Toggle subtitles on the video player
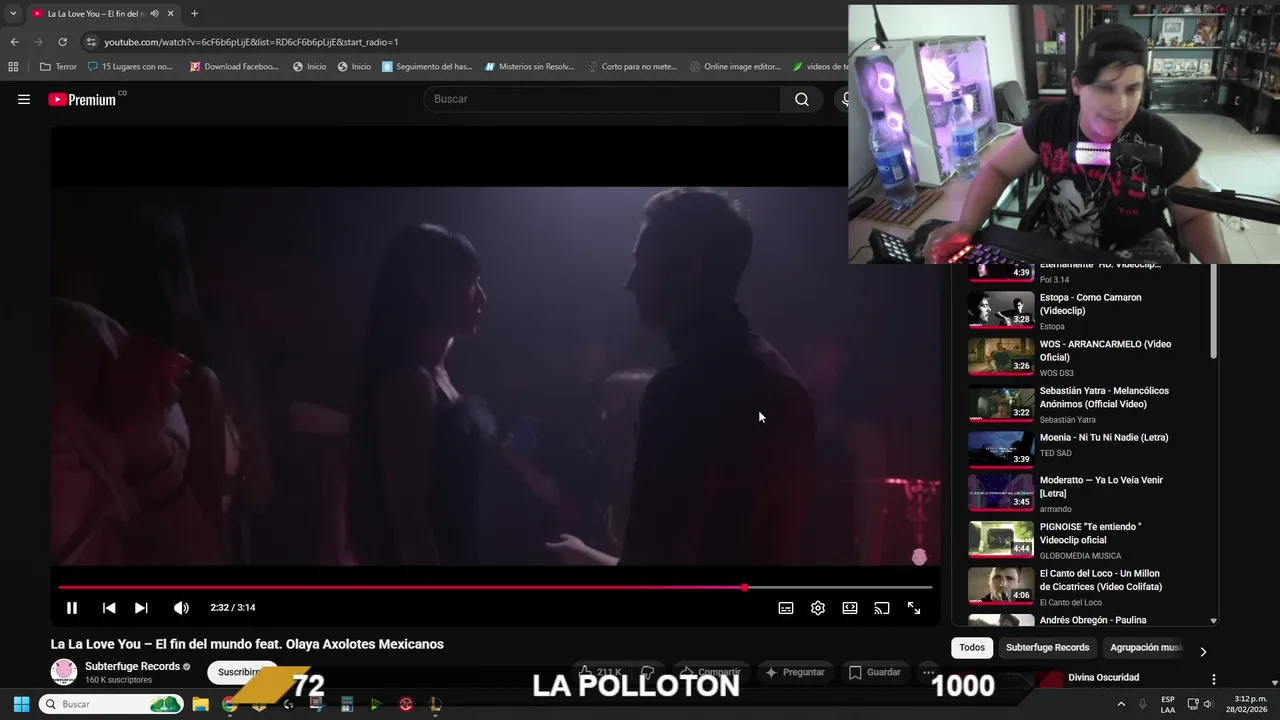This screenshot has width=1280, height=720. [x=786, y=608]
